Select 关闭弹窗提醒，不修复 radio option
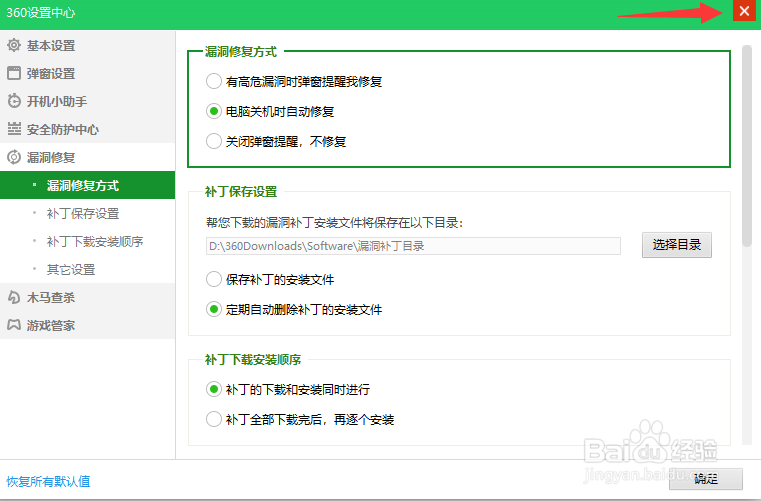761x501 pixels. click(214, 141)
